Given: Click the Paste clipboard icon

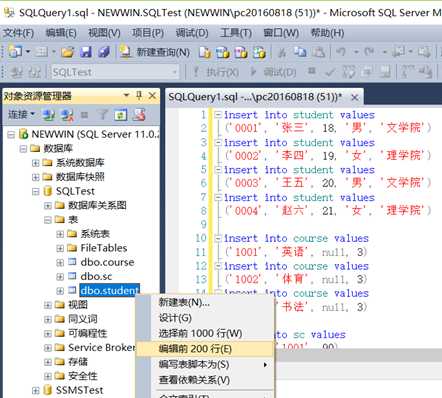Looking at the screenshot, I should coord(319,52).
